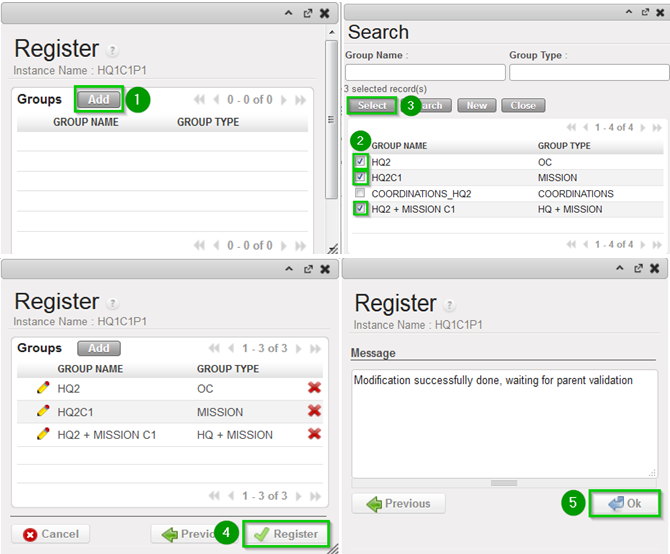This screenshot has height=554, width=670.
Task: First page in Search results top pager
Action: point(571,127)
